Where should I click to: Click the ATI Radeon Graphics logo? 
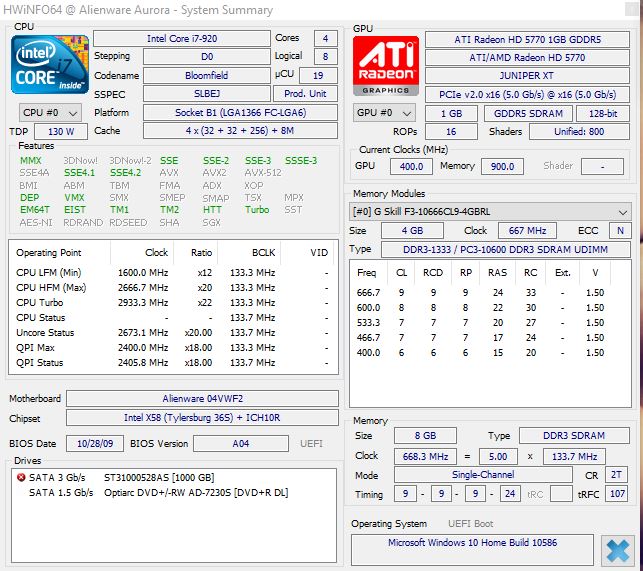[386, 66]
